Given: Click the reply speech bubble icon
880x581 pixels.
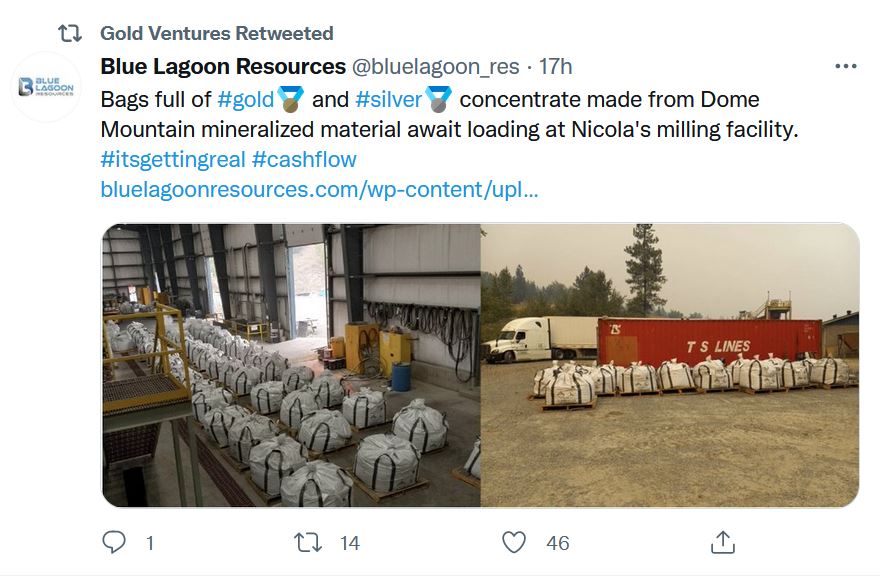Looking at the screenshot, I should tap(115, 542).
